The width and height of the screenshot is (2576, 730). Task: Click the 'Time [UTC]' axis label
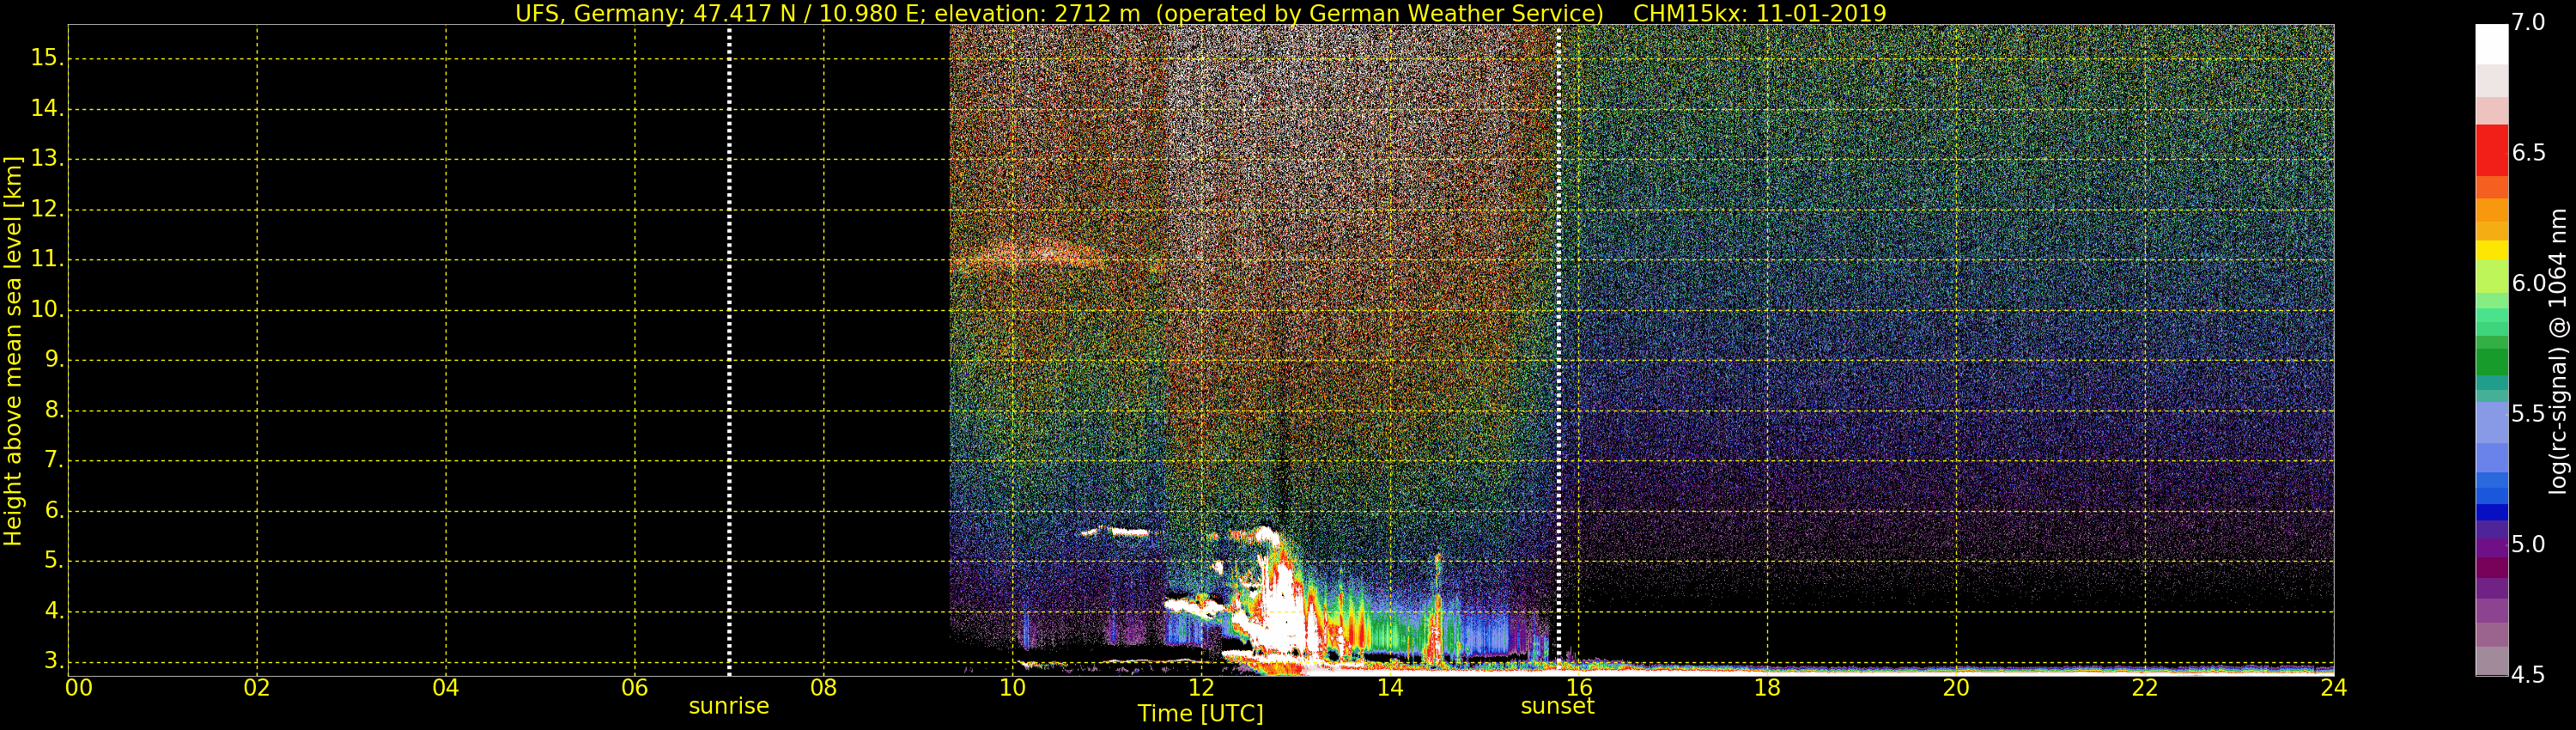pos(1200,713)
